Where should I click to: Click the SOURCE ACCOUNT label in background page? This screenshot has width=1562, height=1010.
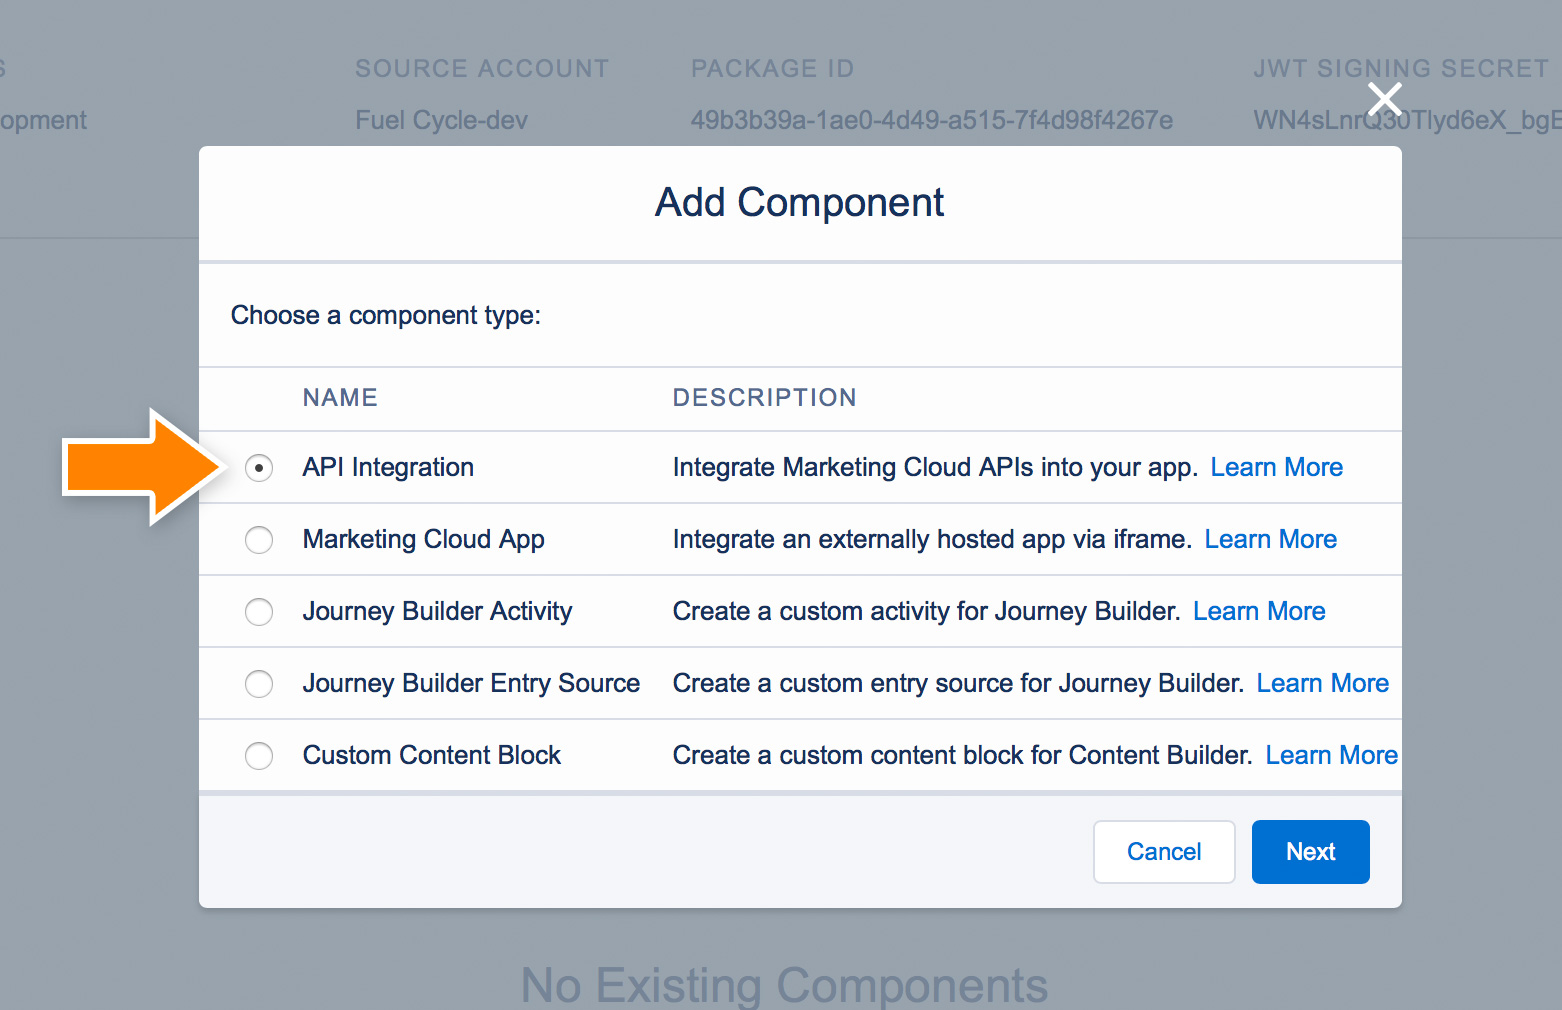tap(482, 68)
